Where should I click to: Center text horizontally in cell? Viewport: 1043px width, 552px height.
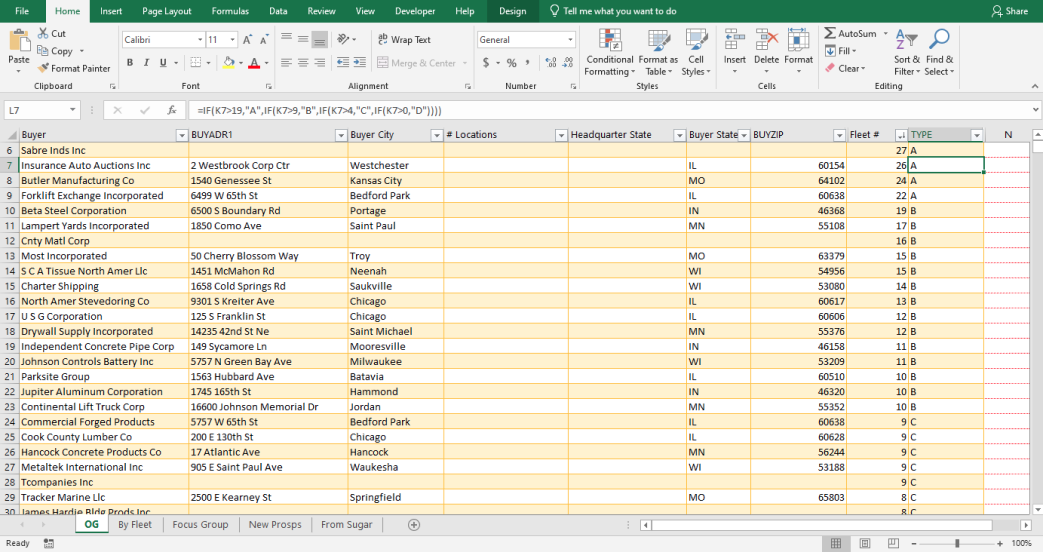click(x=303, y=63)
